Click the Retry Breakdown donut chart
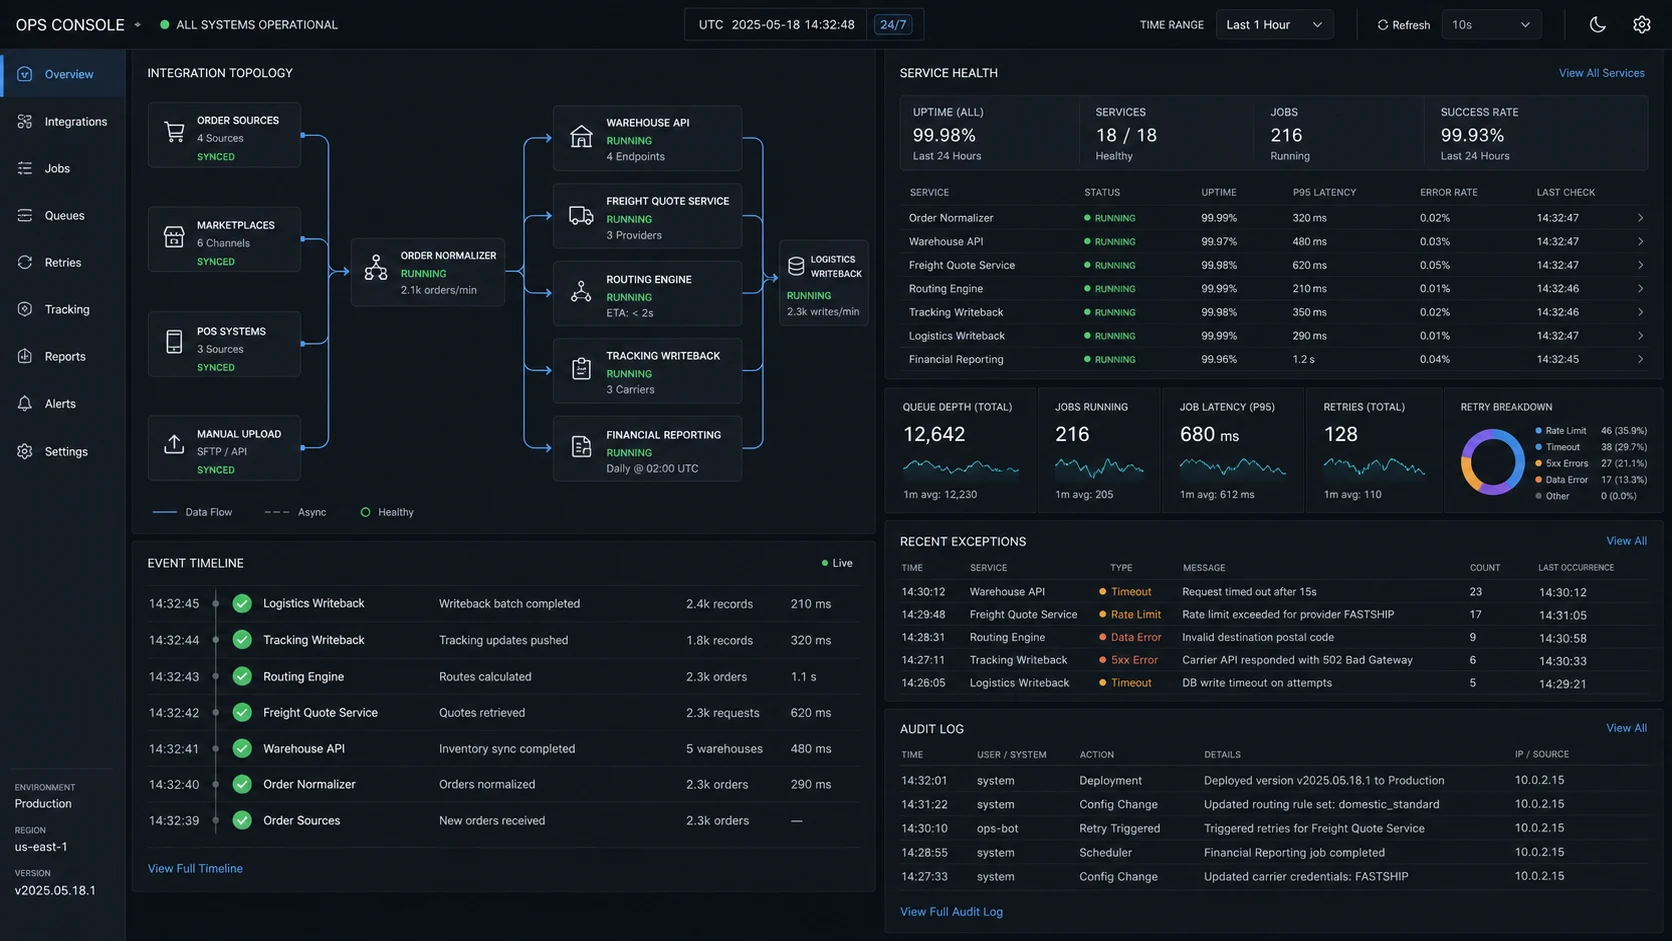 point(1492,462)
